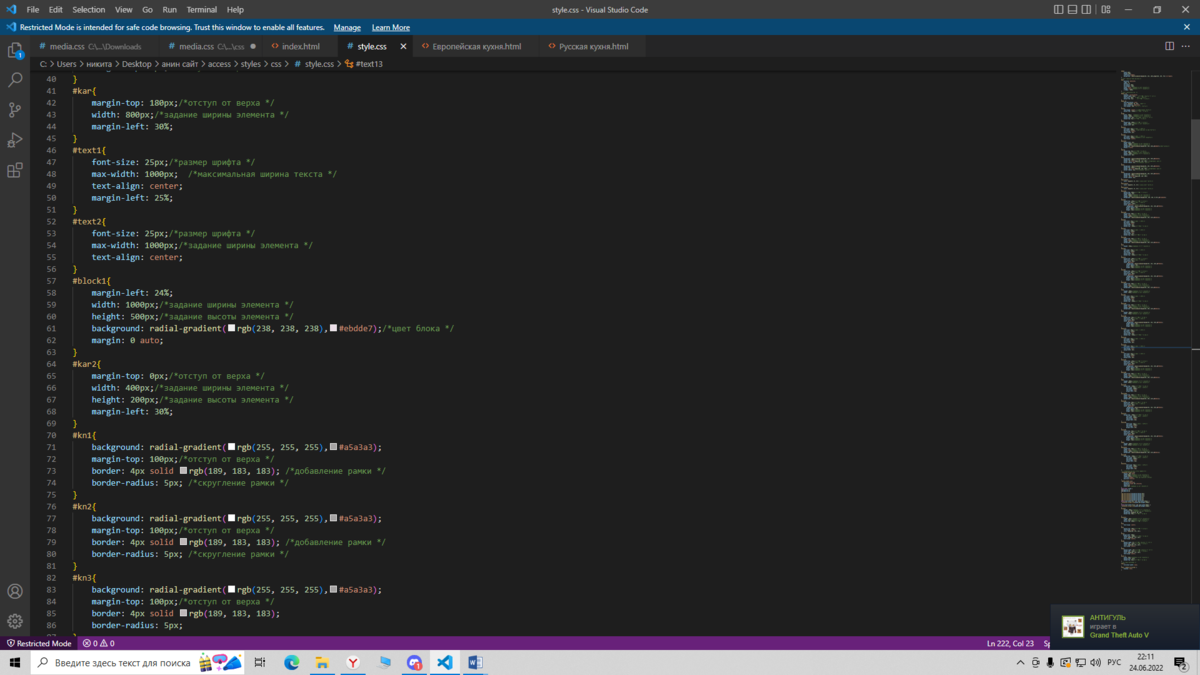Open the File menu

(x=33, y=10)
